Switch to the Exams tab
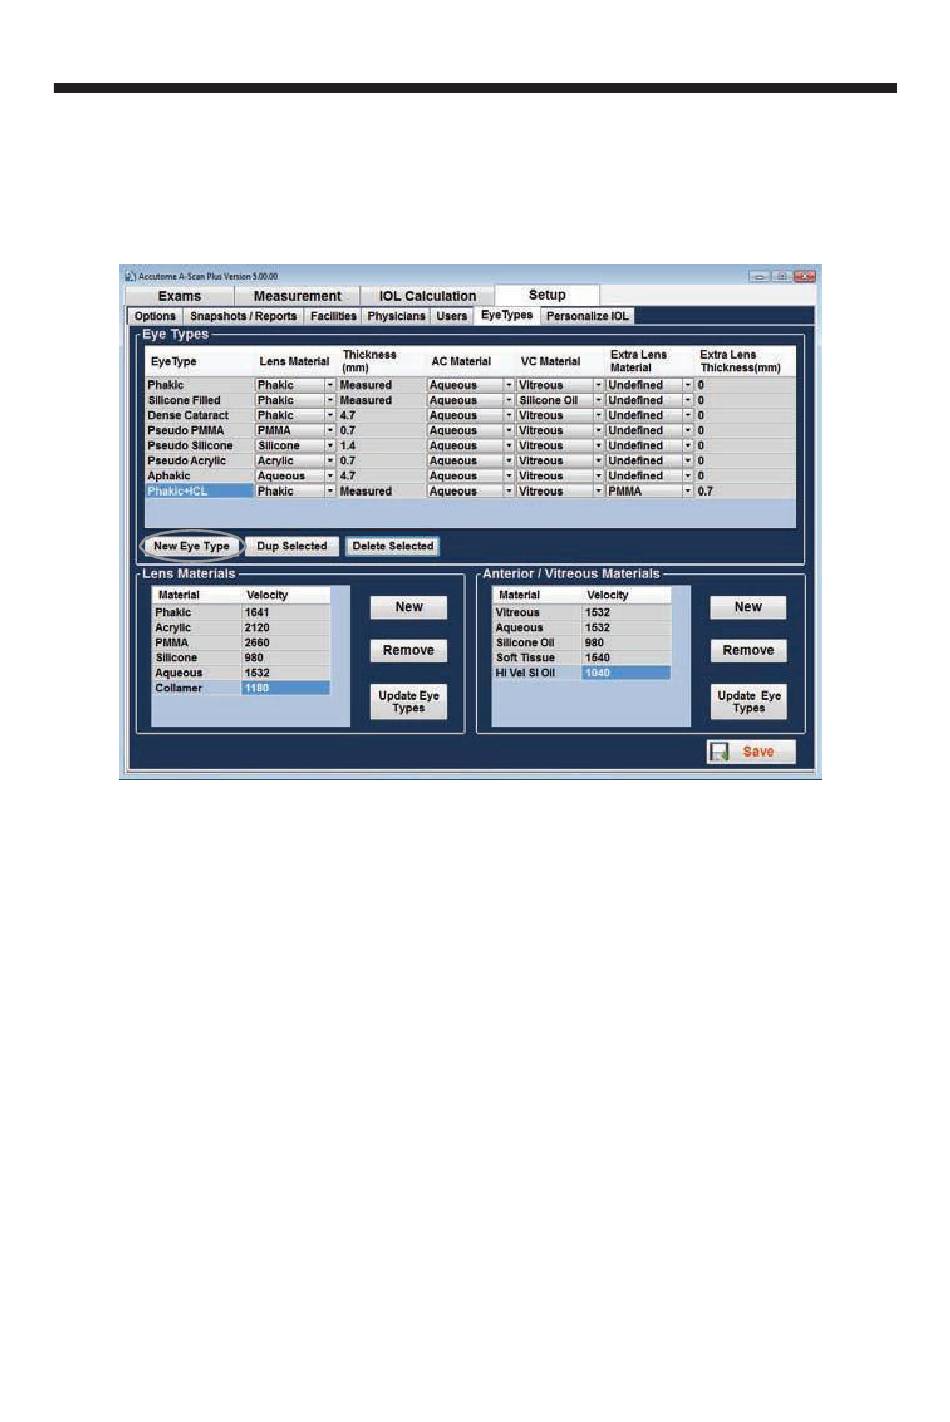 click(x=180, y=296)
